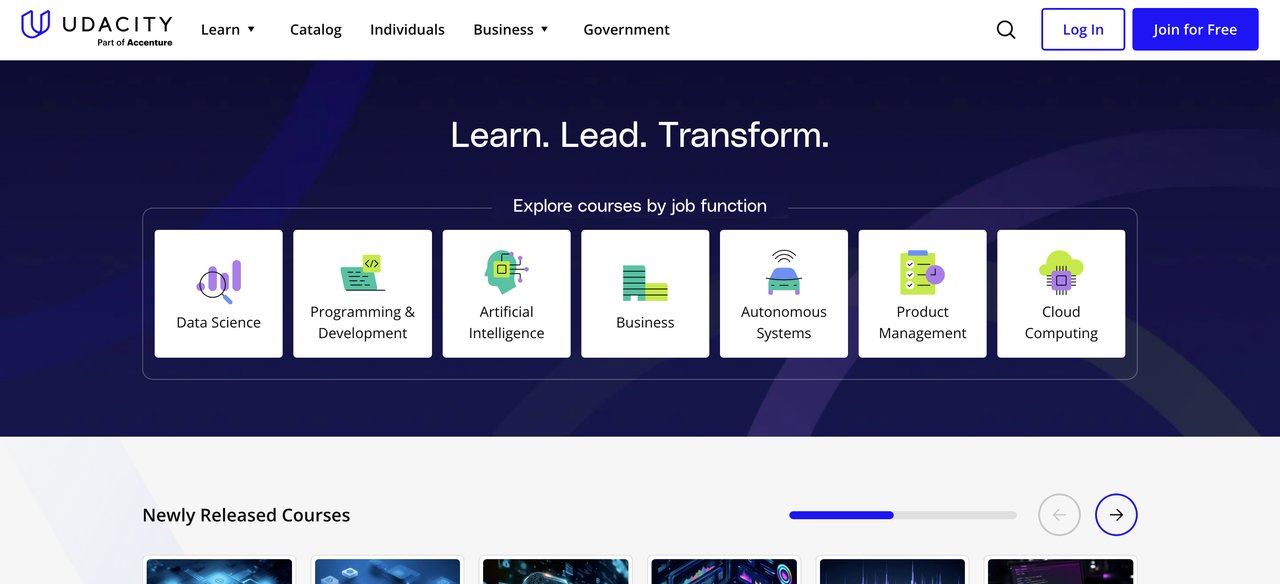The height and width of the screenshot is (584, 1280).
Task: Click the Newly Released Courses heading
Action: 246,515
